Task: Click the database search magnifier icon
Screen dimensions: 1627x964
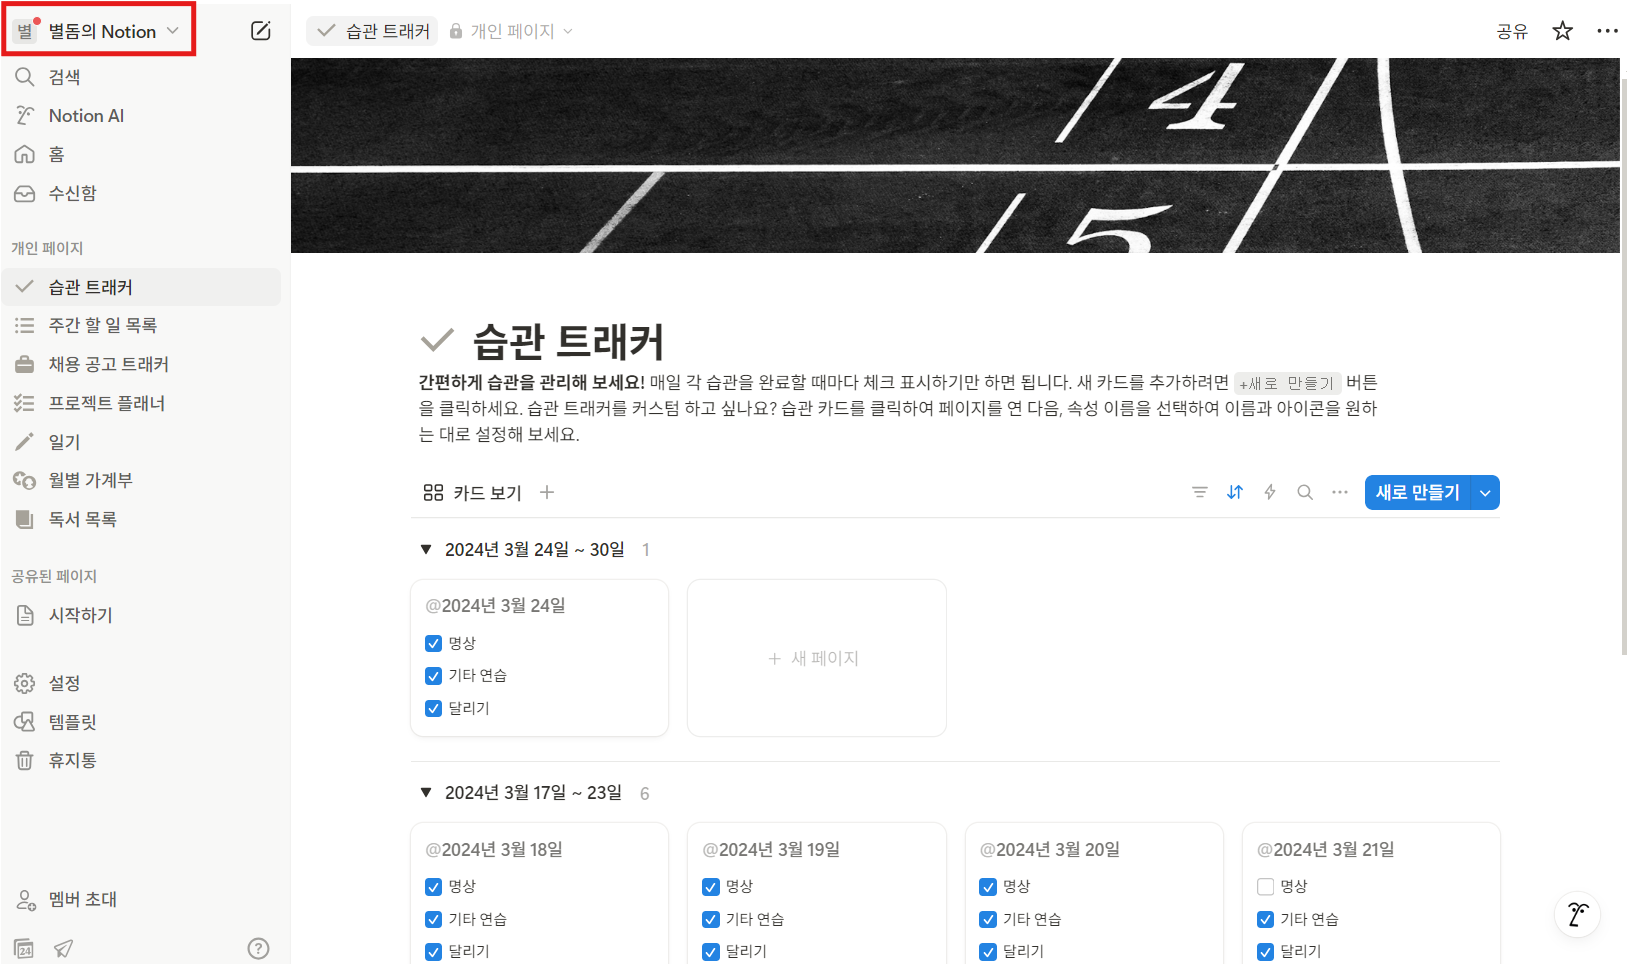Action: tap(1304, 492)
